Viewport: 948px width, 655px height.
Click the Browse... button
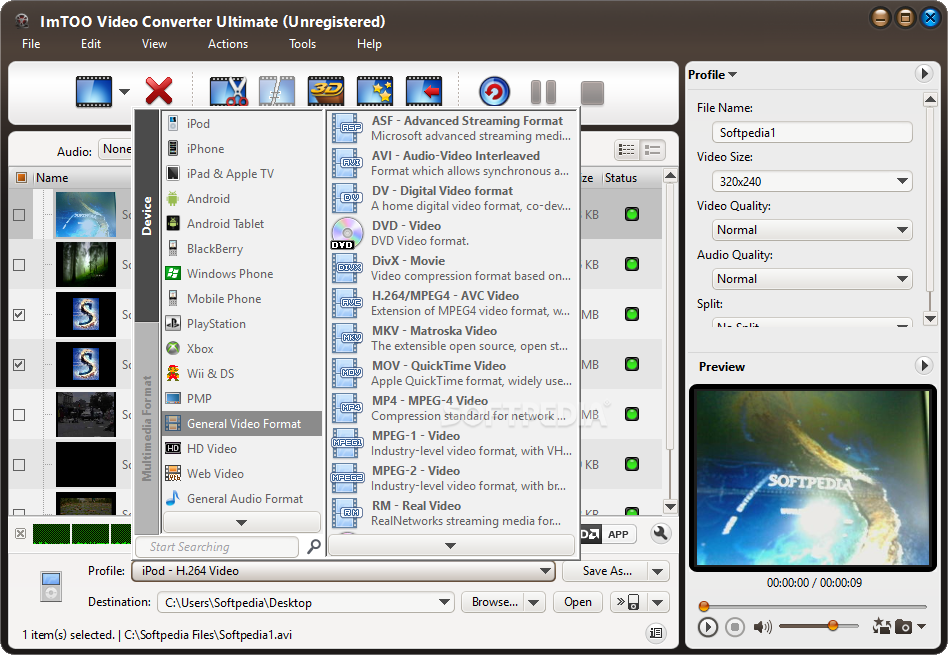click(x=494, y=602)
